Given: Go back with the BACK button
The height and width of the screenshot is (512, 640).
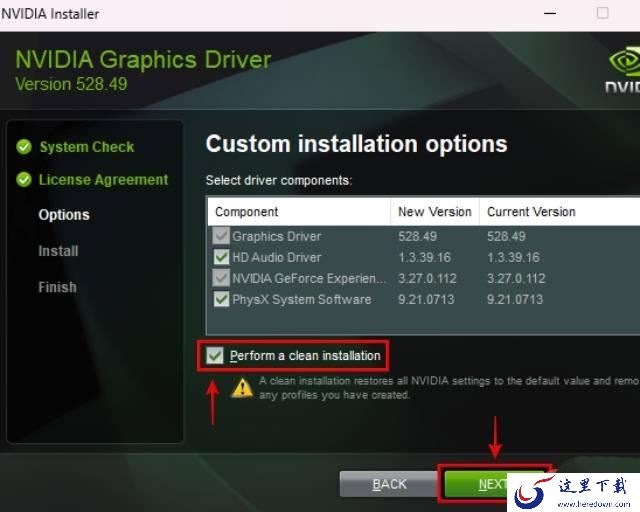Looking at the screenshot, I should (x=389, y=484).
